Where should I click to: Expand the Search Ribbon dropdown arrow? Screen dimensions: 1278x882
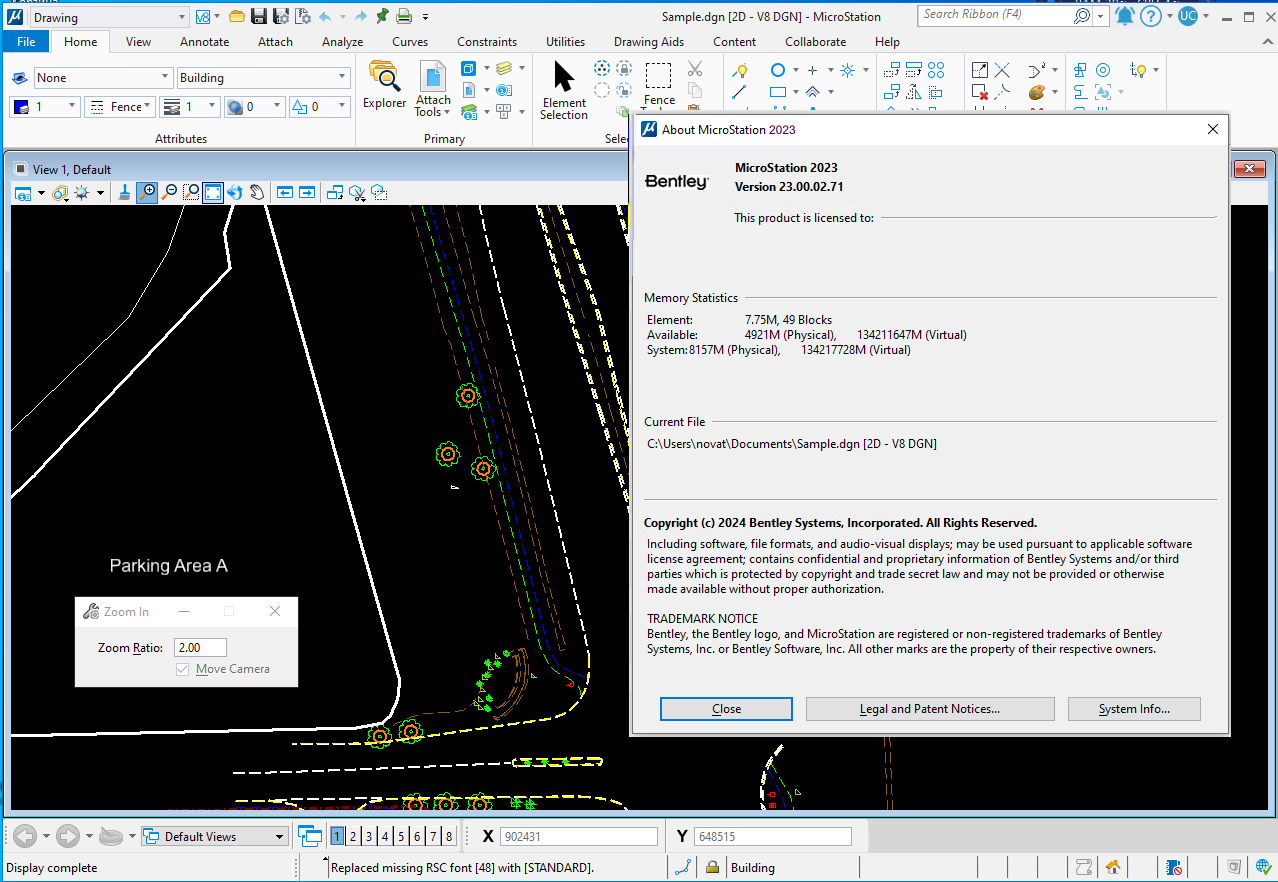click(x=1101, y=16)
